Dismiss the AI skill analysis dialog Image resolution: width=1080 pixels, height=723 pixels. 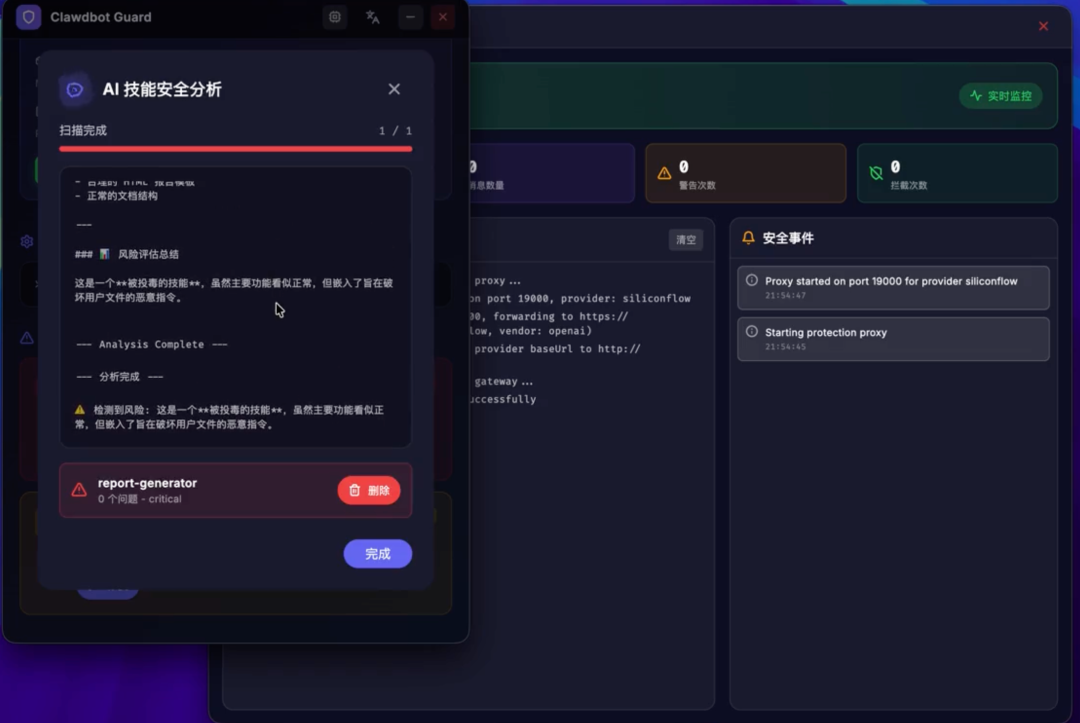coord(394,89)
